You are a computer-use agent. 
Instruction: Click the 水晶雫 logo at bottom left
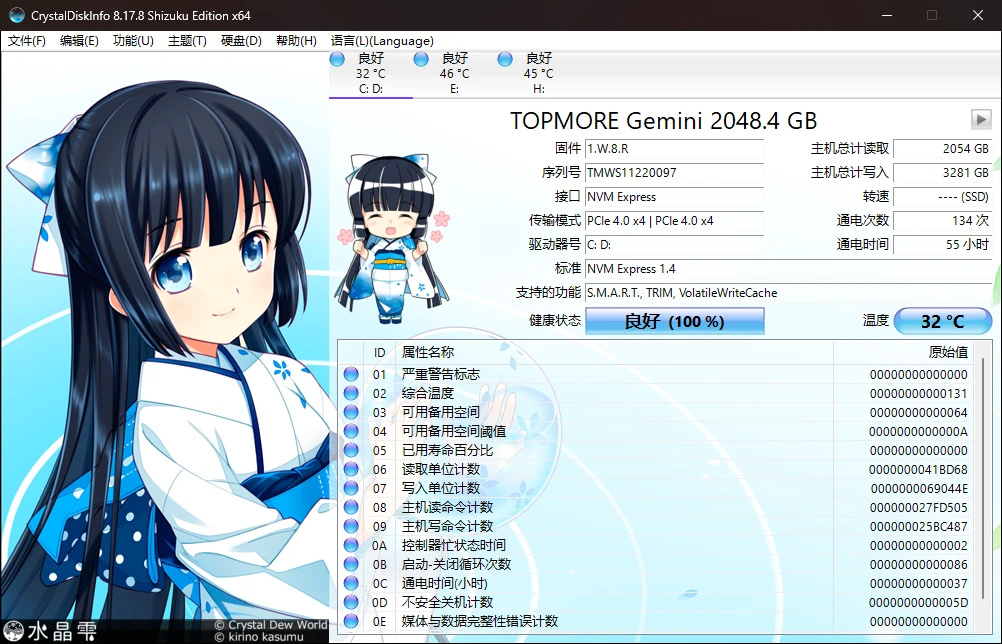tap(50, 631)
